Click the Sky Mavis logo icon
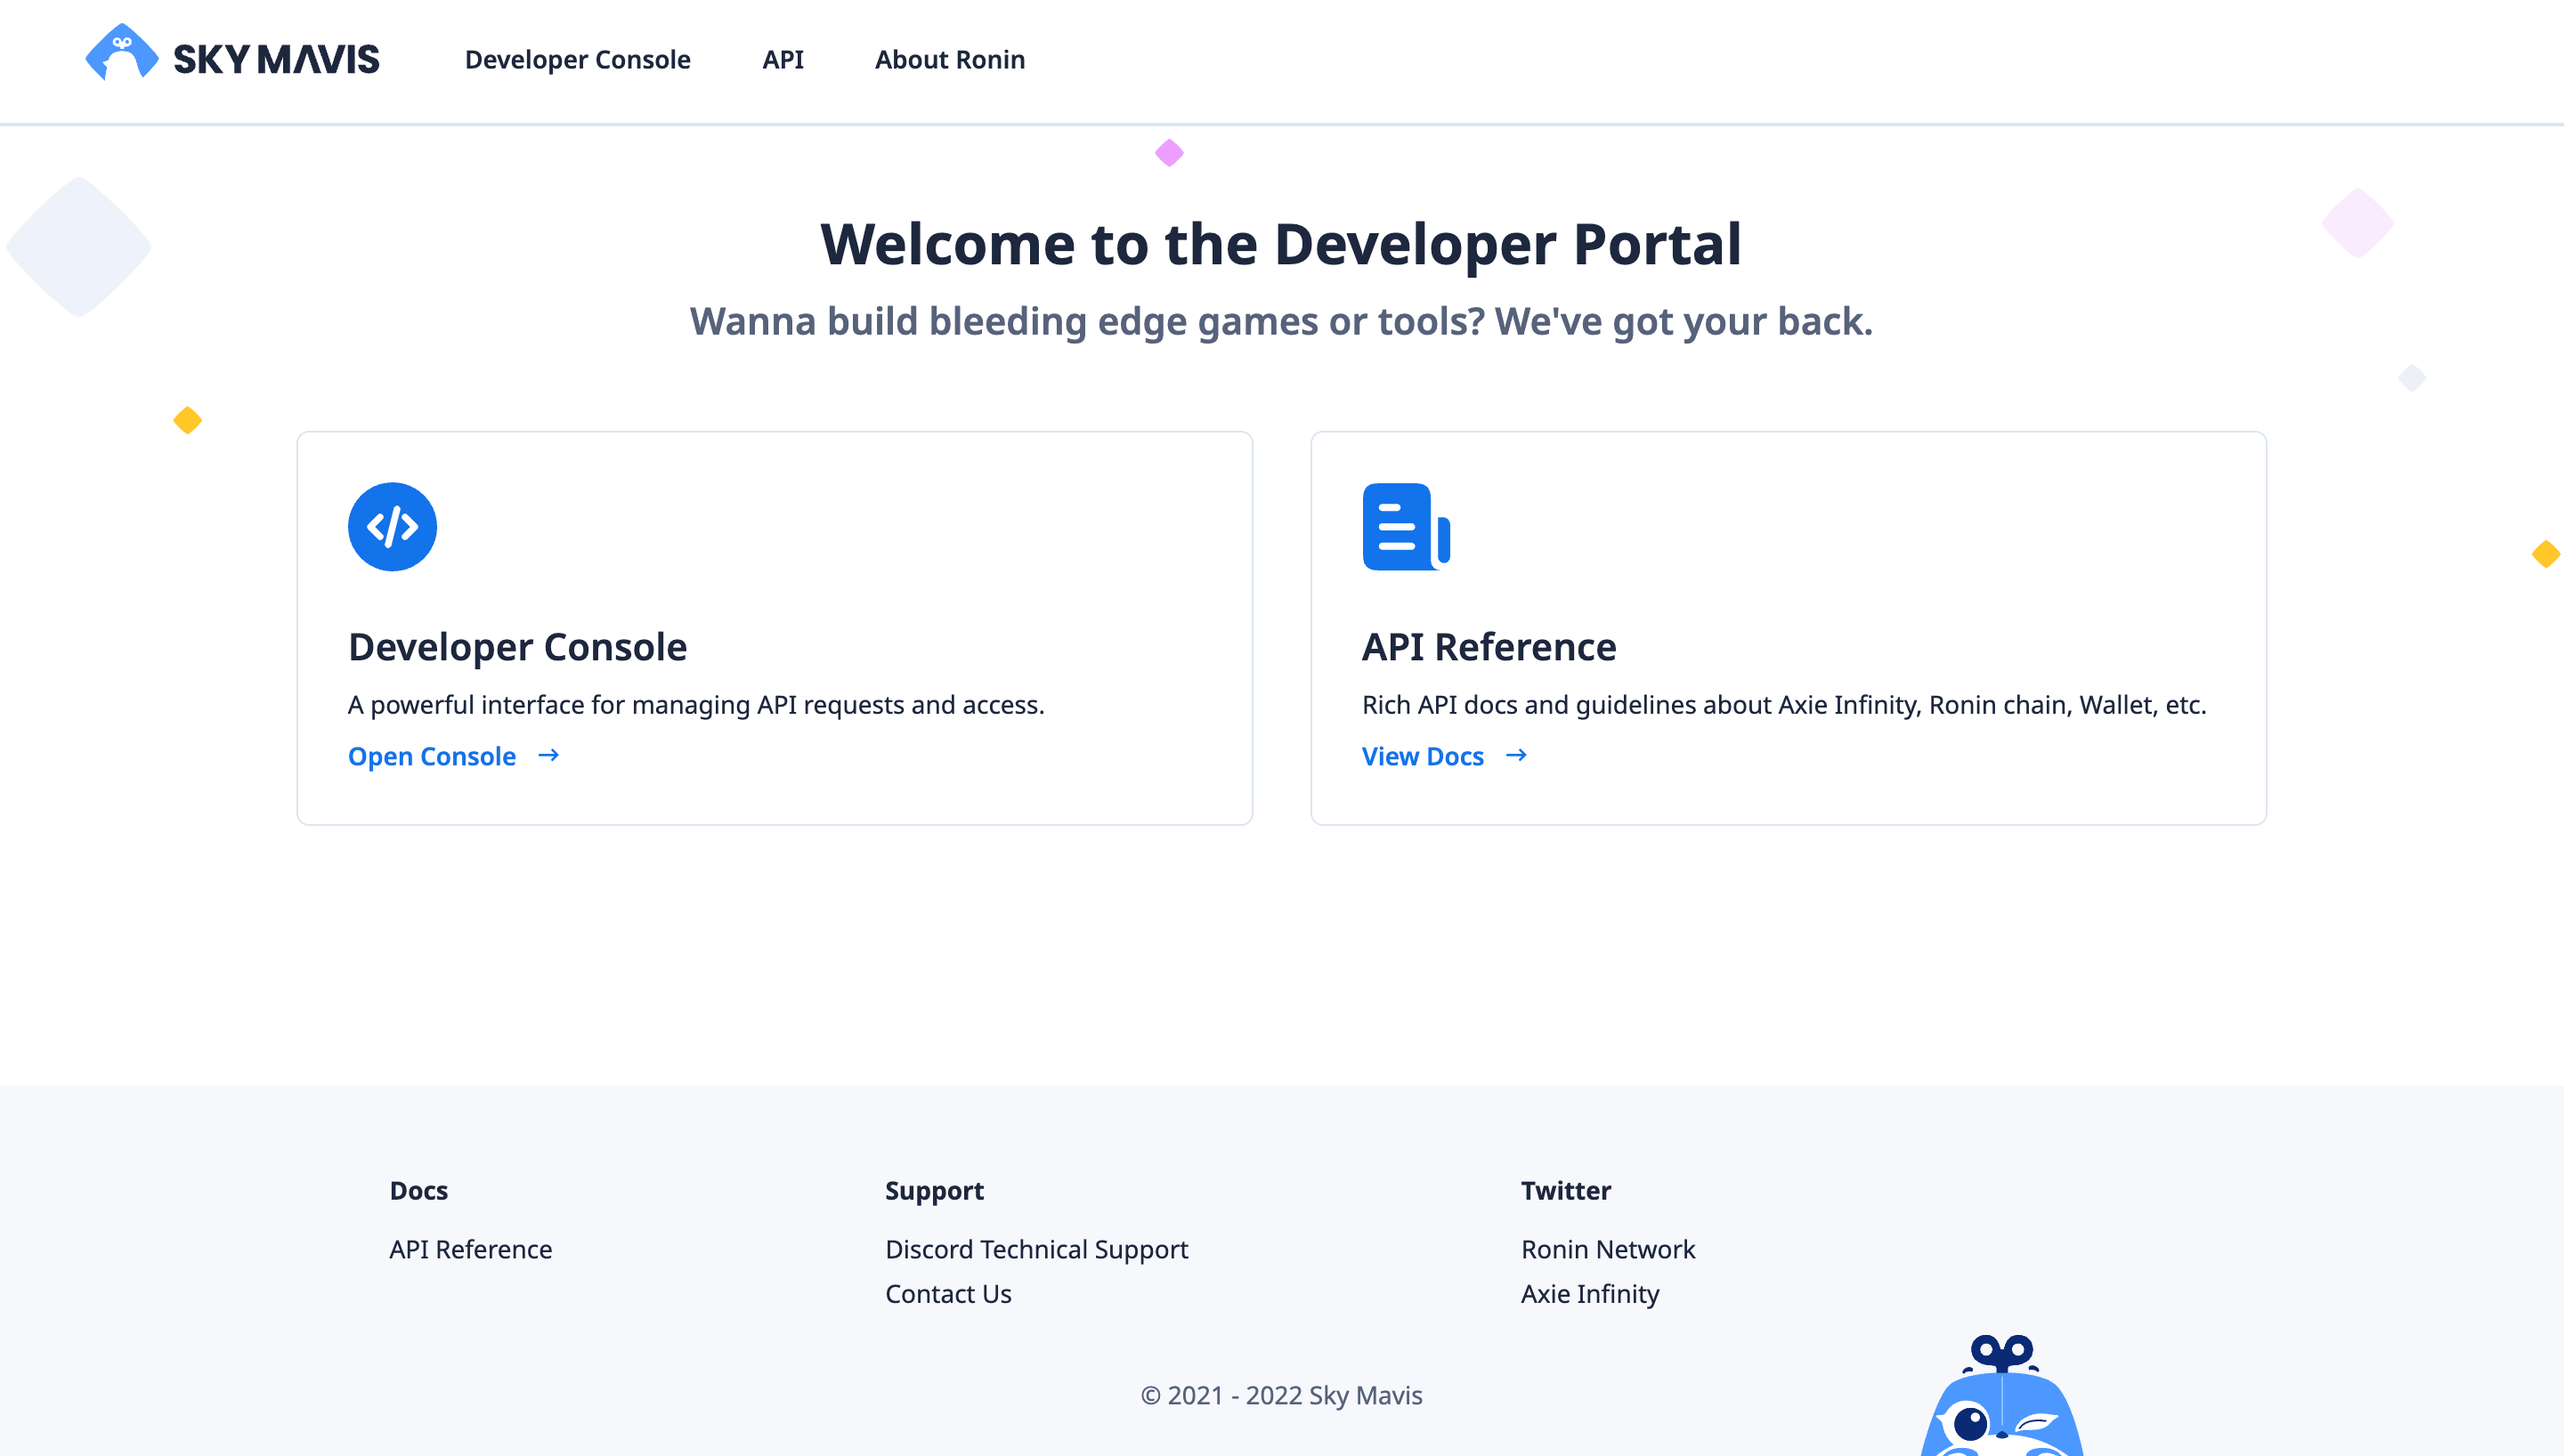 (x=121, y=53)
